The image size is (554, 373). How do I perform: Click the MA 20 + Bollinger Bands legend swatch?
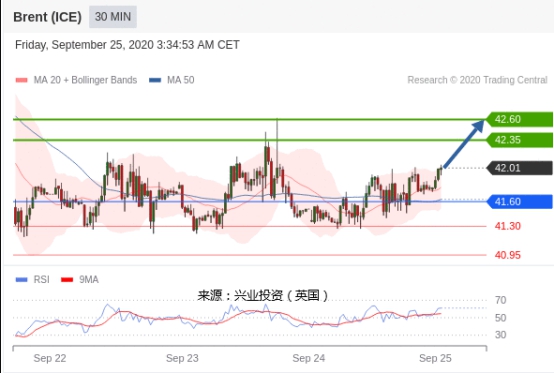(22, 80)
